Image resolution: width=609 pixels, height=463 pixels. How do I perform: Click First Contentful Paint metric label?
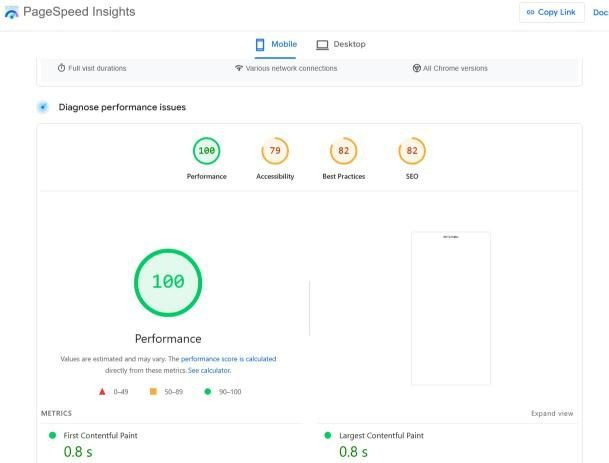point(101,435)
